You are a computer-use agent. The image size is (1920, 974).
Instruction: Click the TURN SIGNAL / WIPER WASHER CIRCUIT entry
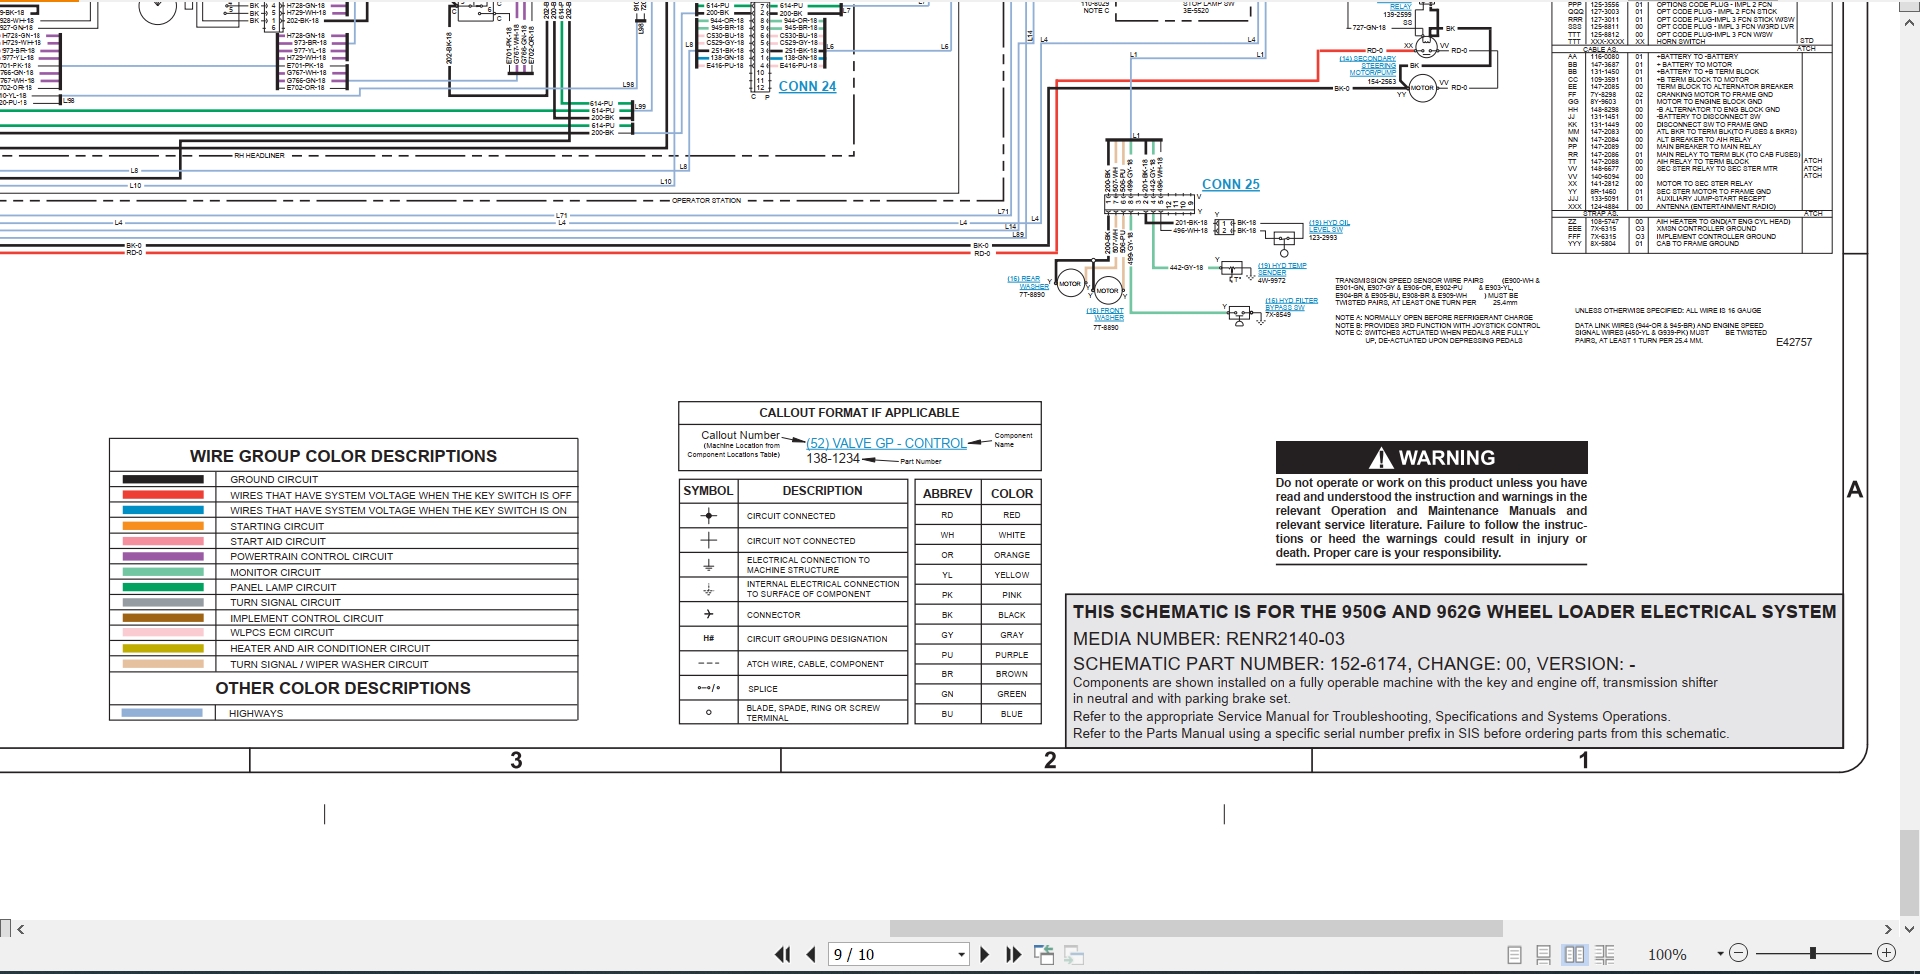[329, 665]
